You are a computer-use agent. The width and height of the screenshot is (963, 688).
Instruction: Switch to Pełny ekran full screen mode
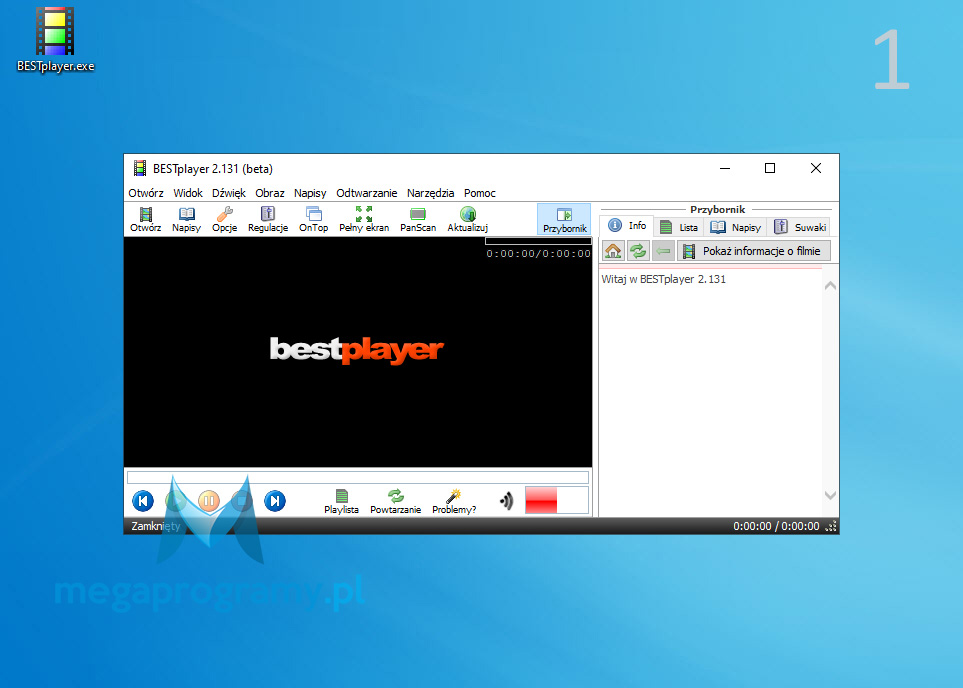tap(364, 219)
